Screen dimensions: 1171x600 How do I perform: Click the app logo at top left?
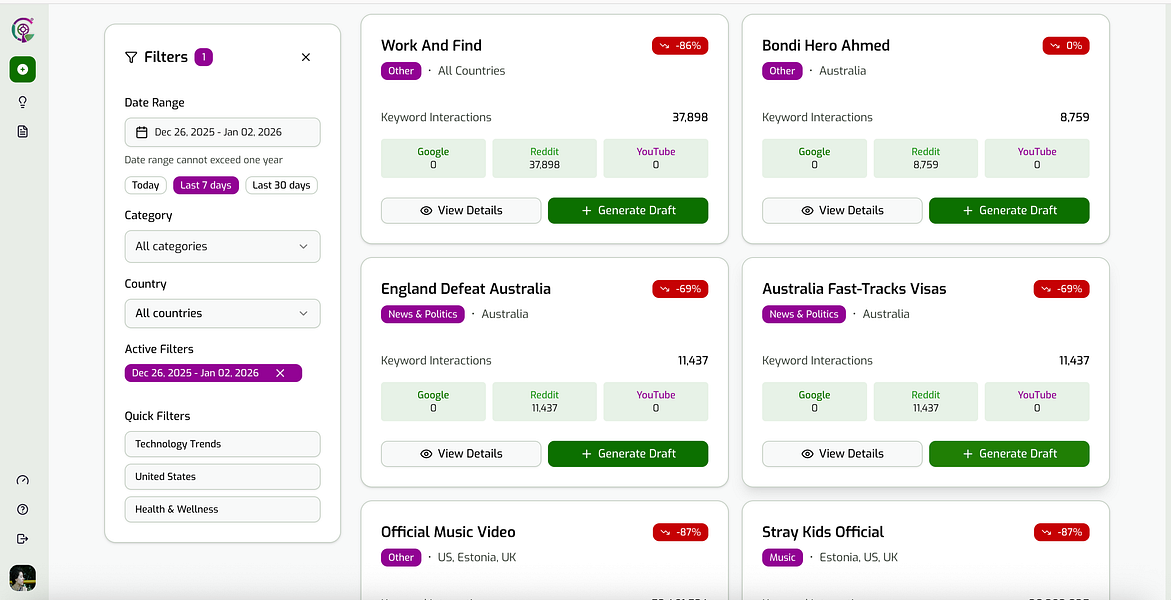[23, 30]
